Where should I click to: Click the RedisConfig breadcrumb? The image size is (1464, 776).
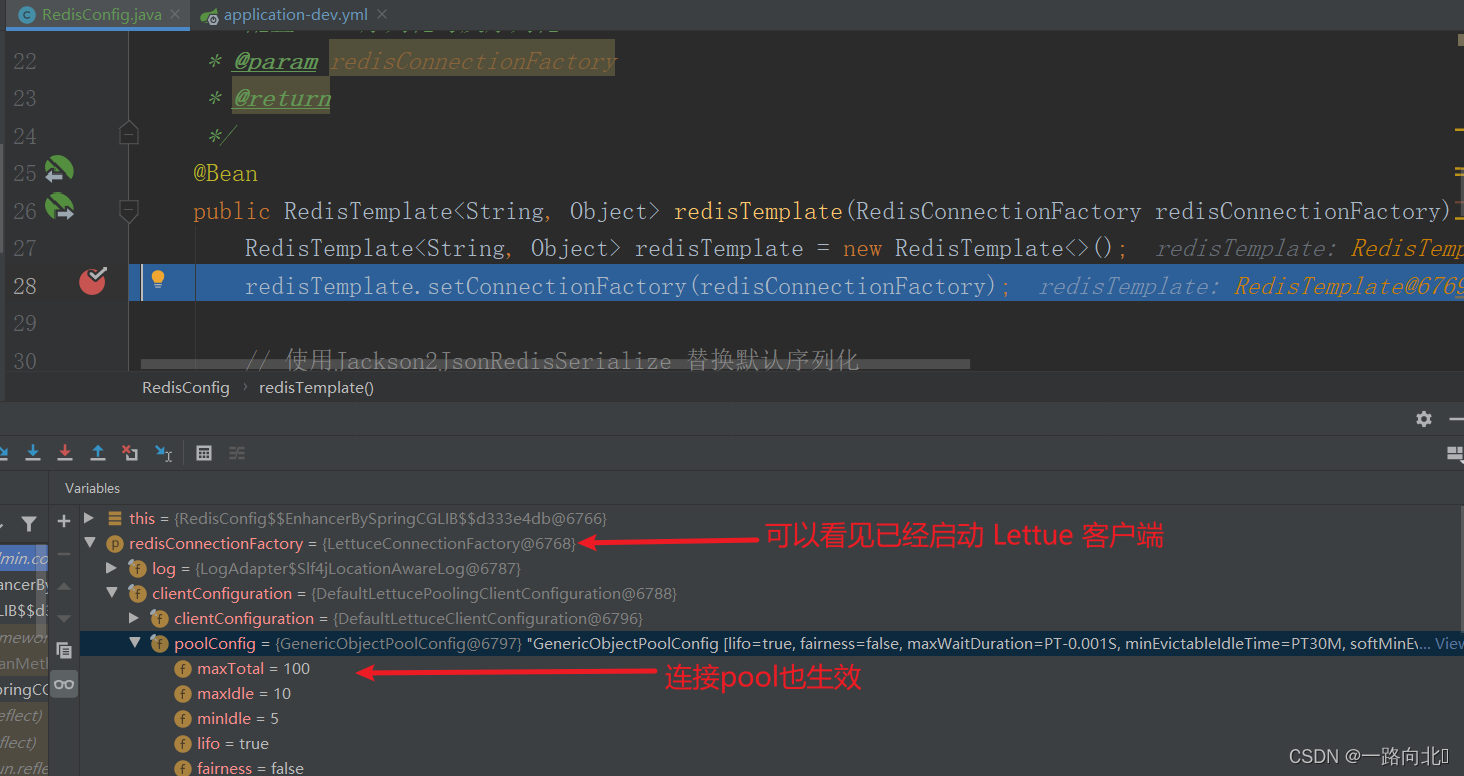point(186,387)
